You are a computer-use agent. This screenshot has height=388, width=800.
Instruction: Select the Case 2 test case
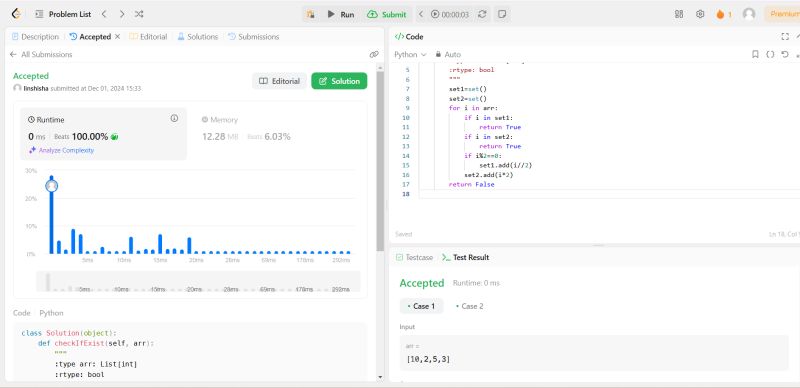coord(469,306)
